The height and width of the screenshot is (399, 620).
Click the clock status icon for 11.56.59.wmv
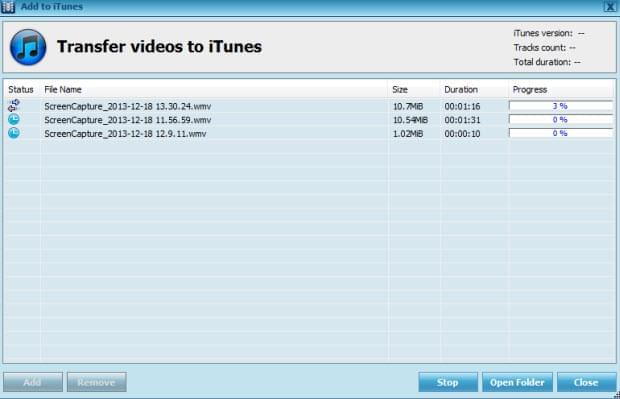[x=14, y=119]
